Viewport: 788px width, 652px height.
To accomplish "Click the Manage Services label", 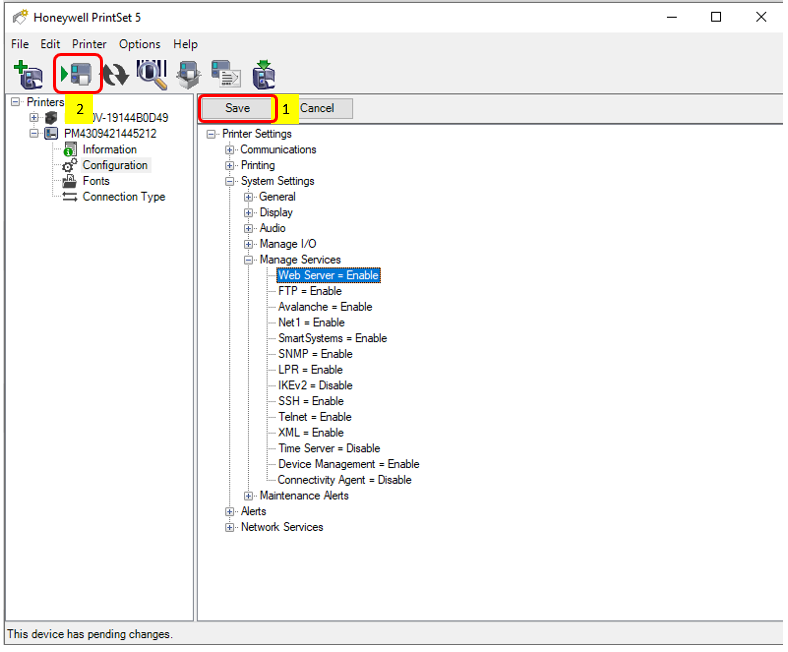I will pyautogui.click(x=300, y=259).
